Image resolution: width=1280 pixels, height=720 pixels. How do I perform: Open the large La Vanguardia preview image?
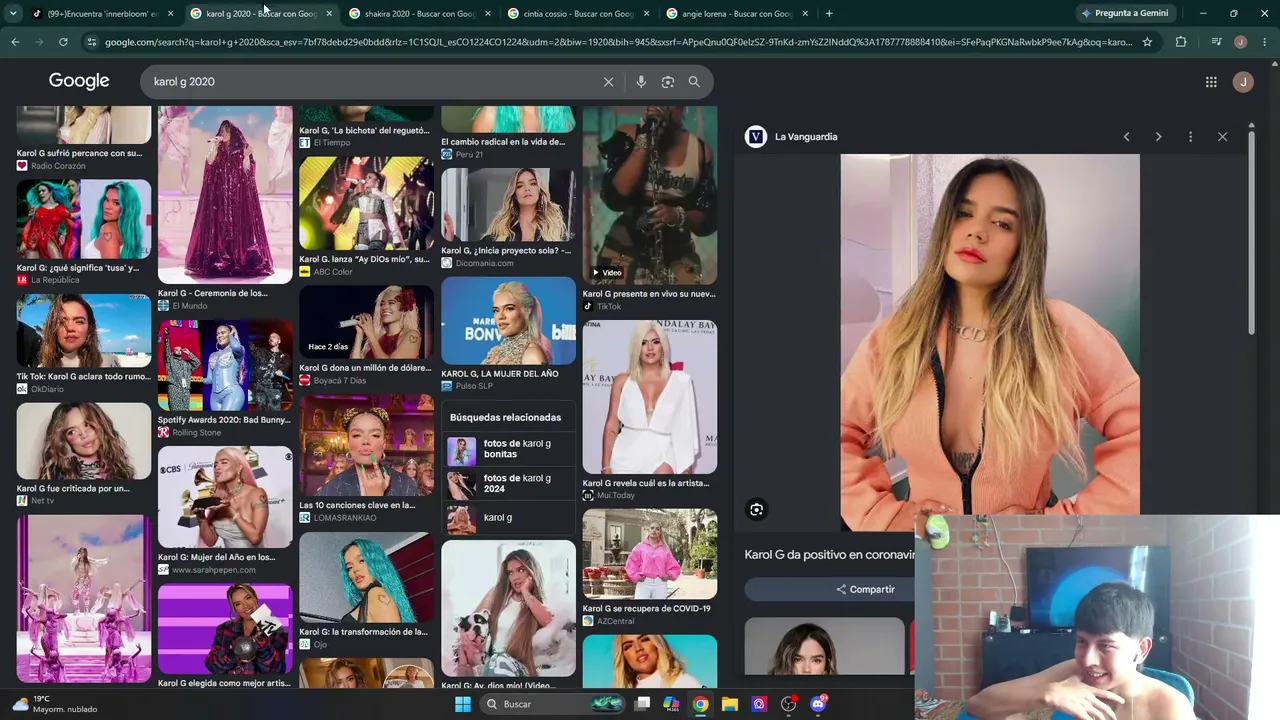click(x=990, y=342)
